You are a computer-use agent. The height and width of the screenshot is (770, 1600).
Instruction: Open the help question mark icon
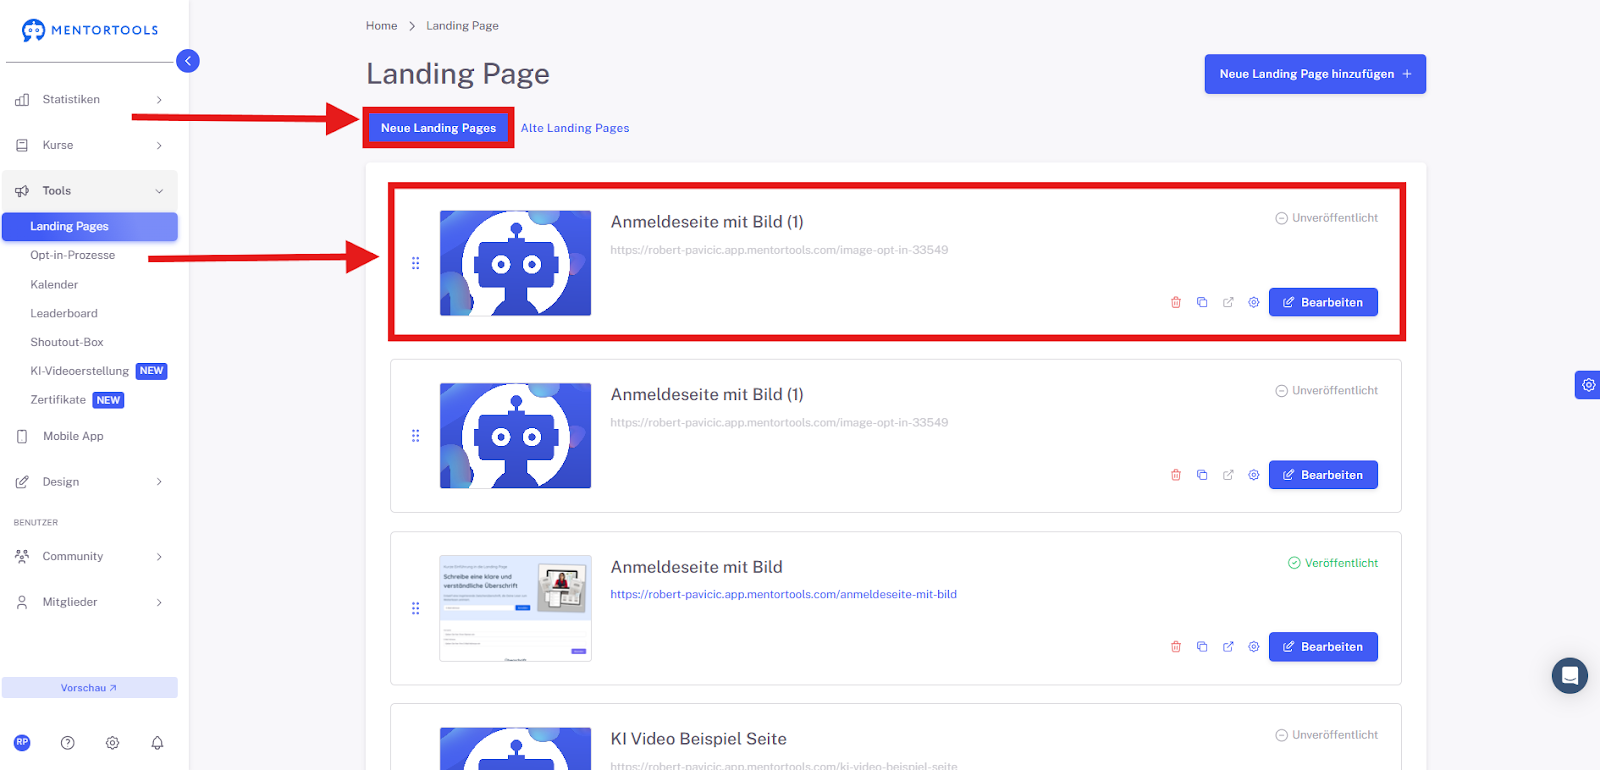68,743
